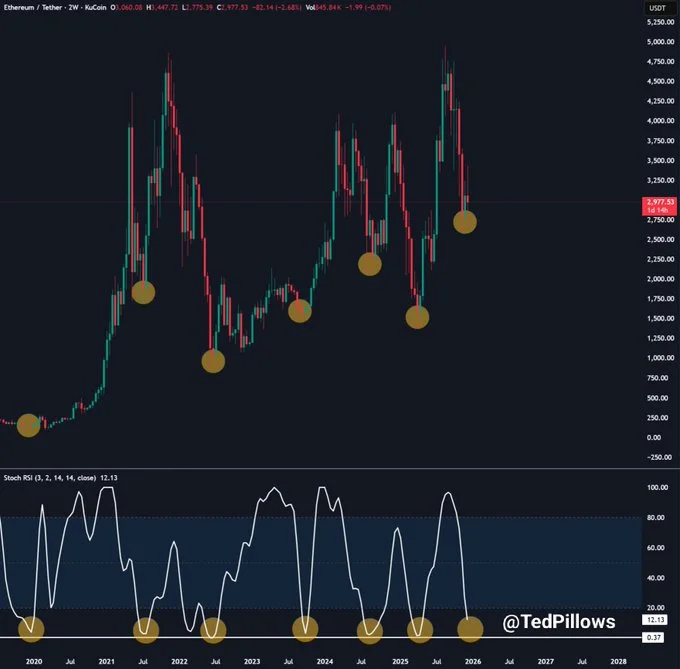Image resolution: width=680 pixels, height=669 pixels.
Task: Select the yellow circle near the 2025 price low
Action: point(418,317)
